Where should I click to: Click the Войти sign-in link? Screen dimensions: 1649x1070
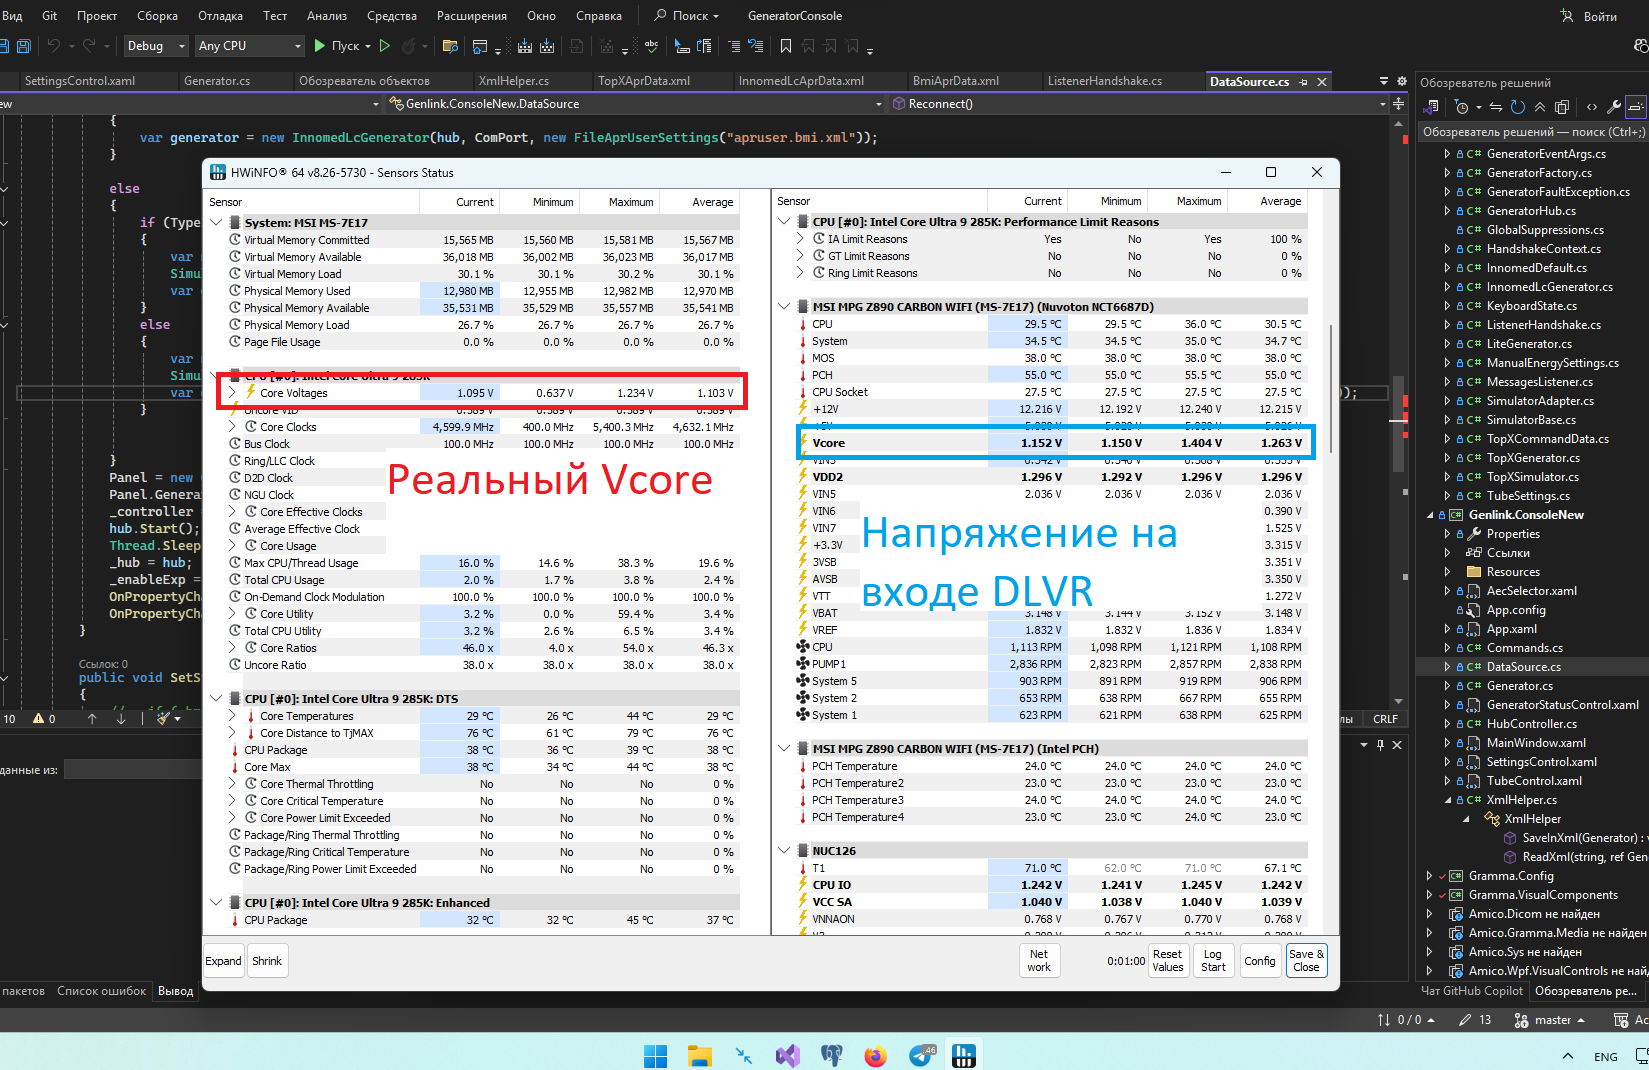tap(1589, 16)
